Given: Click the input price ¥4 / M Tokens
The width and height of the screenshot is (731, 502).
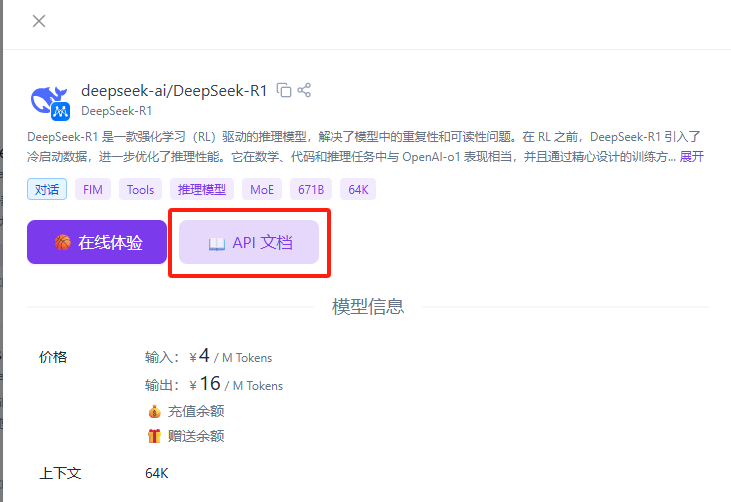Looking at the screenshot, I should (x=231, y=357).
